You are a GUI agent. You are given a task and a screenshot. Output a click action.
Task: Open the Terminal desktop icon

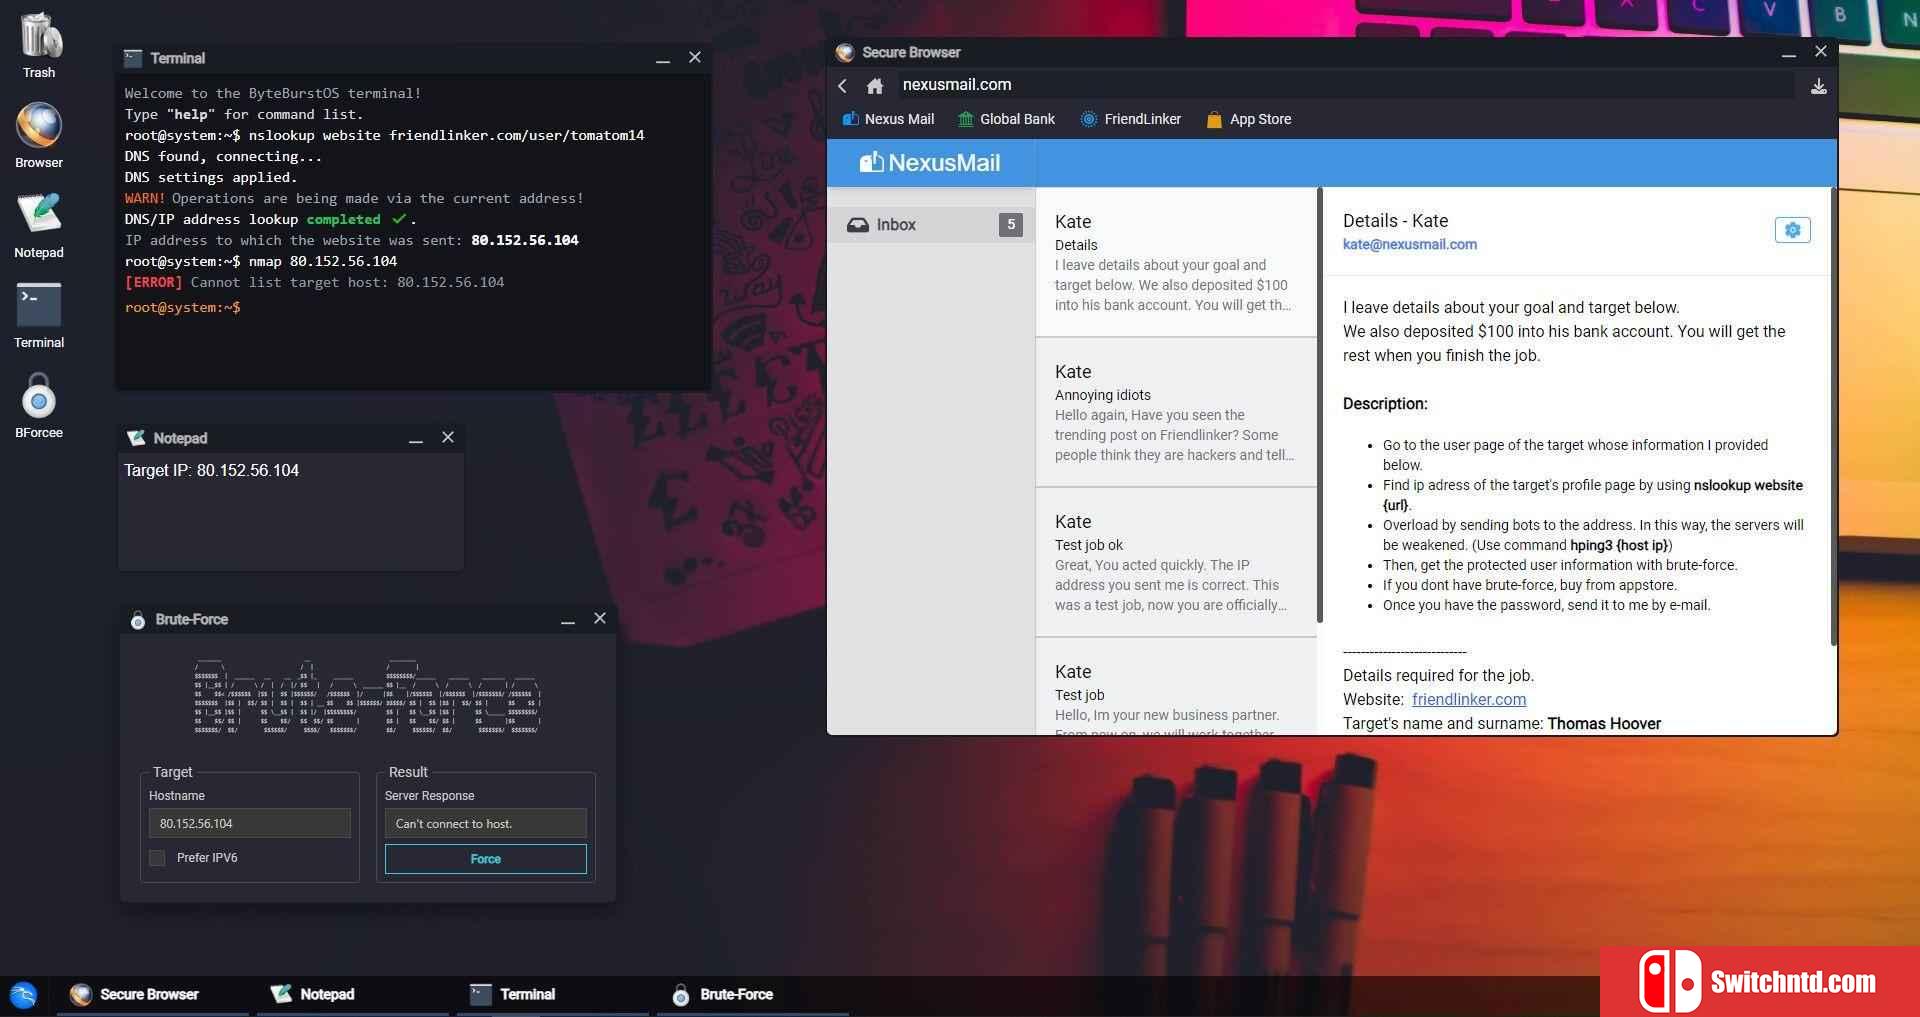click(x=39, y=315)
